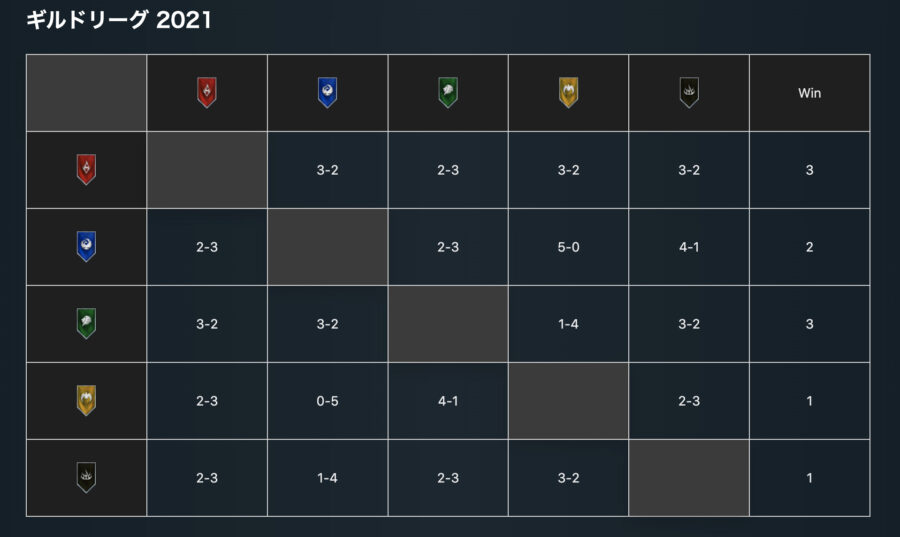Select the blue guild banner in left column
Viewport: 900px width, 537px height.
86,246
